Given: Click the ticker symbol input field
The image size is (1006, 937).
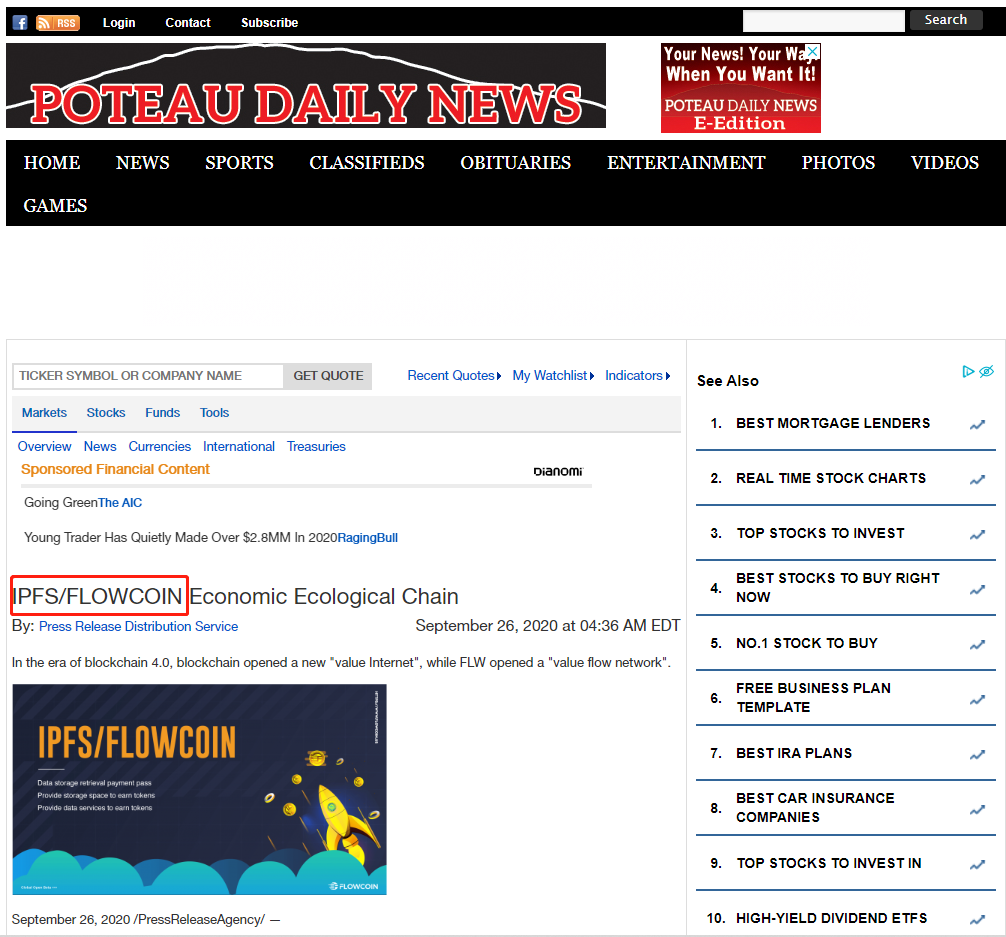Looking at the screenshot, I should click(148, 376).
